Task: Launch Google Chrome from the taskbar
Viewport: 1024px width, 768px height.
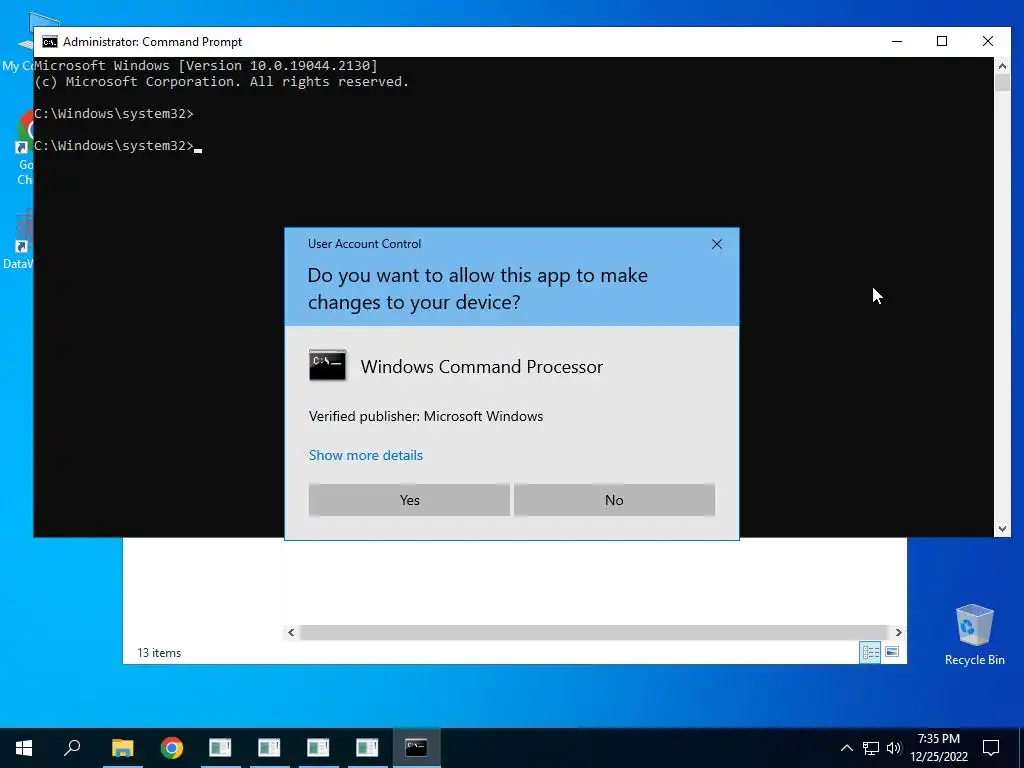Action: [172, 748]
